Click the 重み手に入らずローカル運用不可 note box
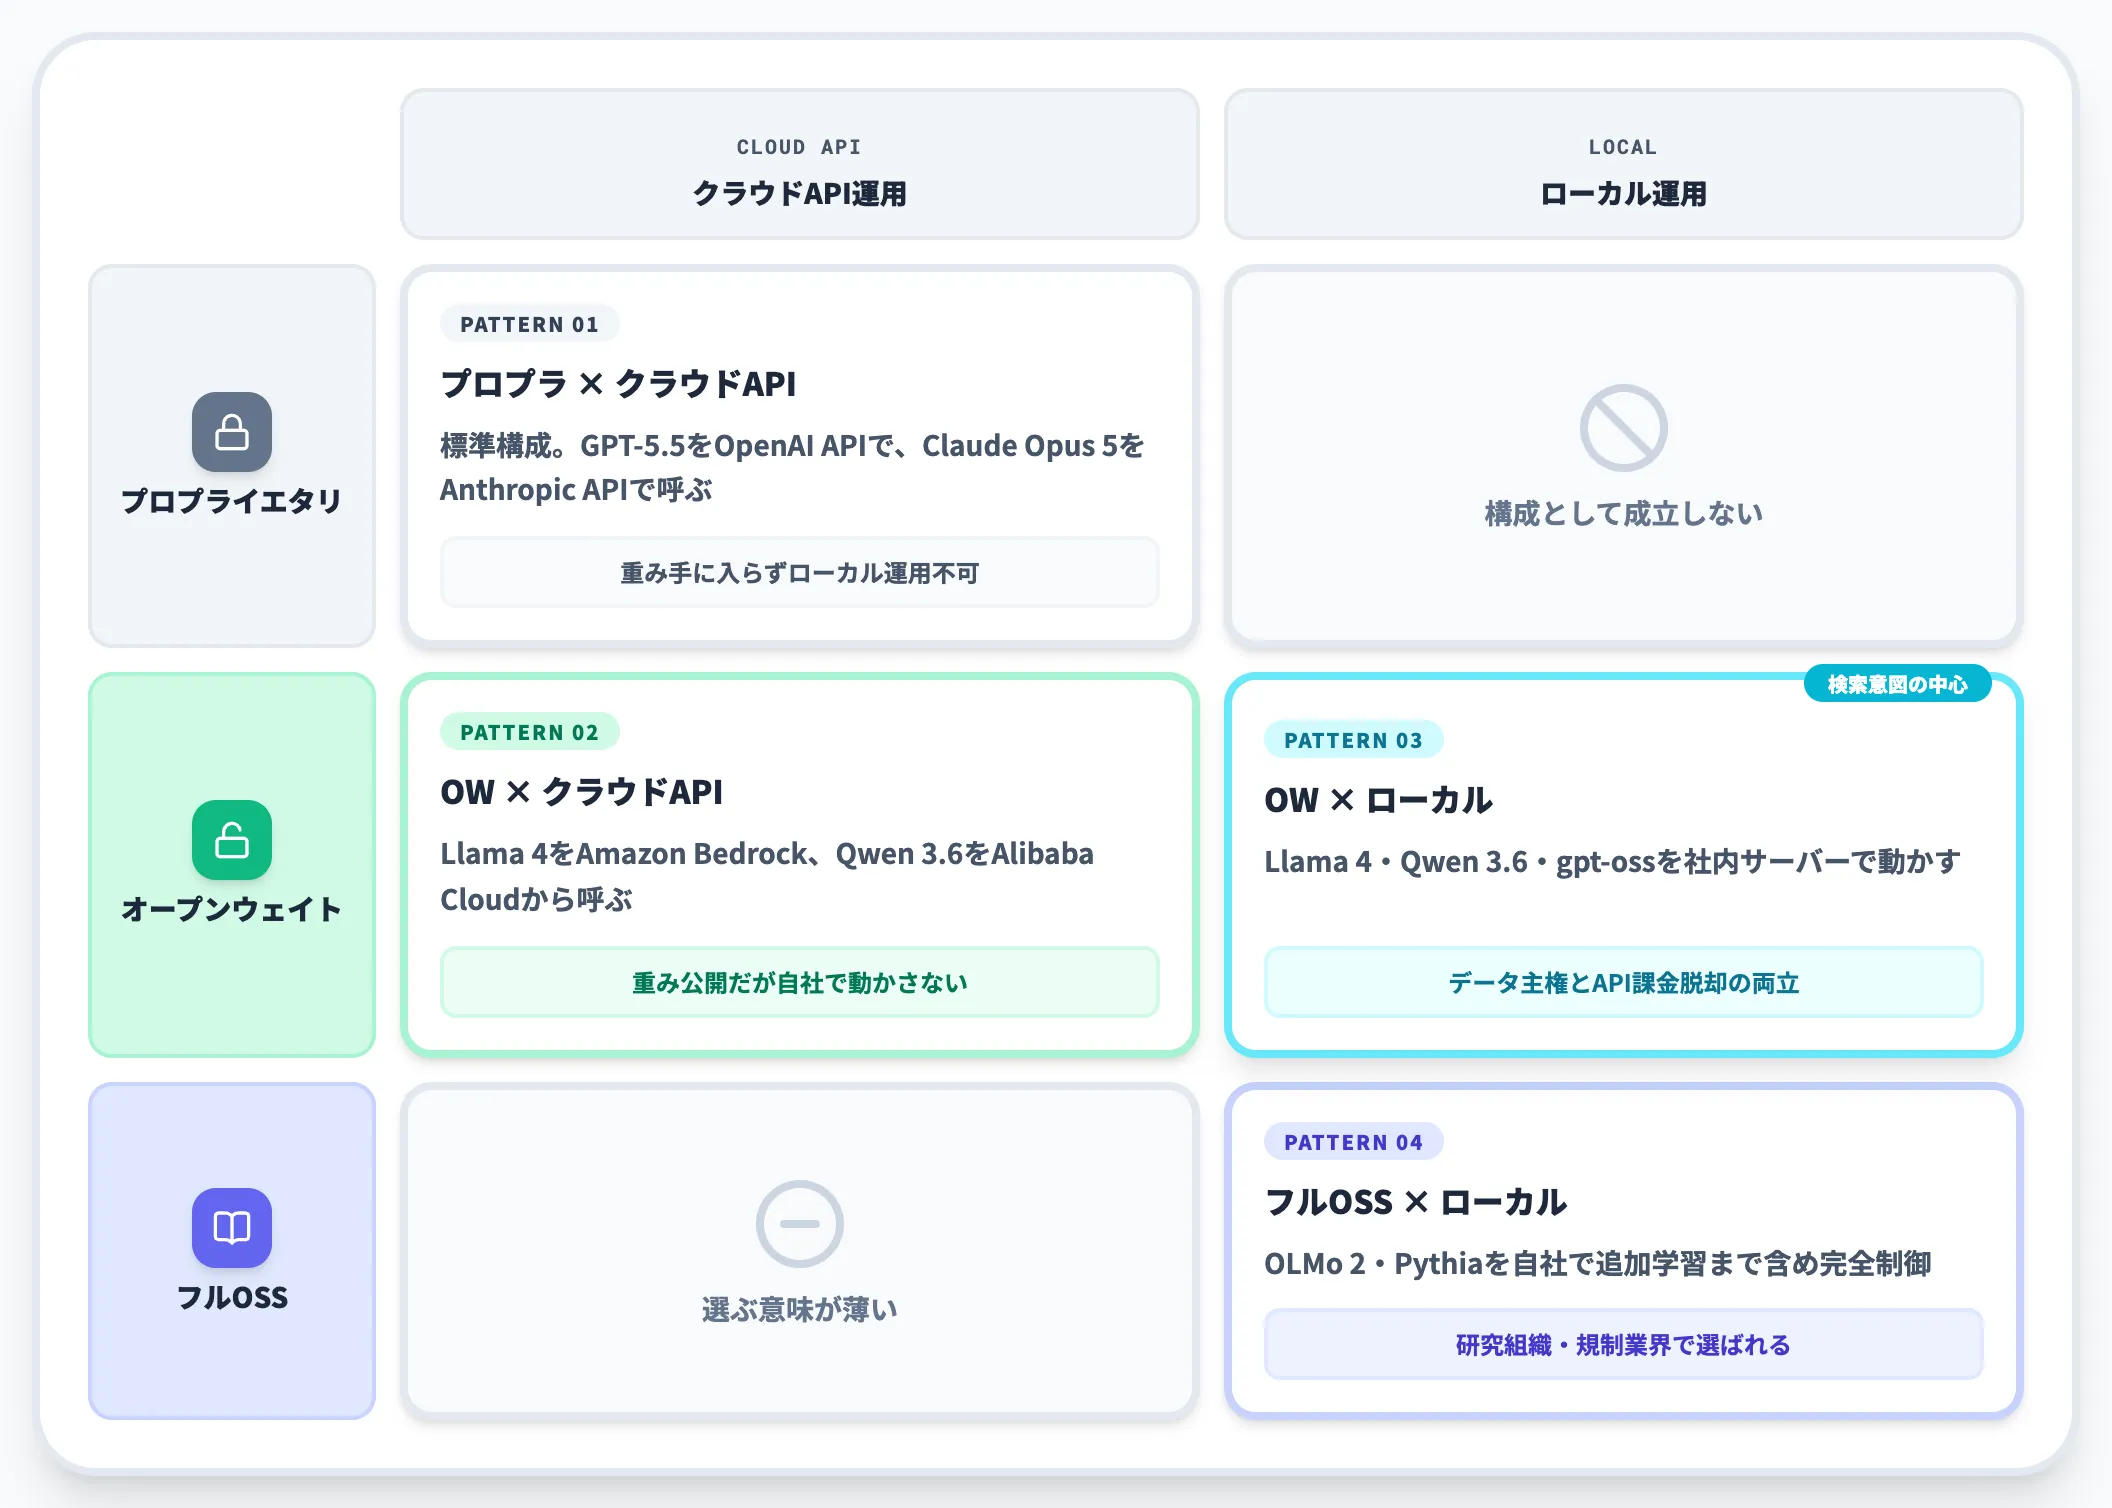Viewport: 2112px width, 1508px height. coord(800,573)
